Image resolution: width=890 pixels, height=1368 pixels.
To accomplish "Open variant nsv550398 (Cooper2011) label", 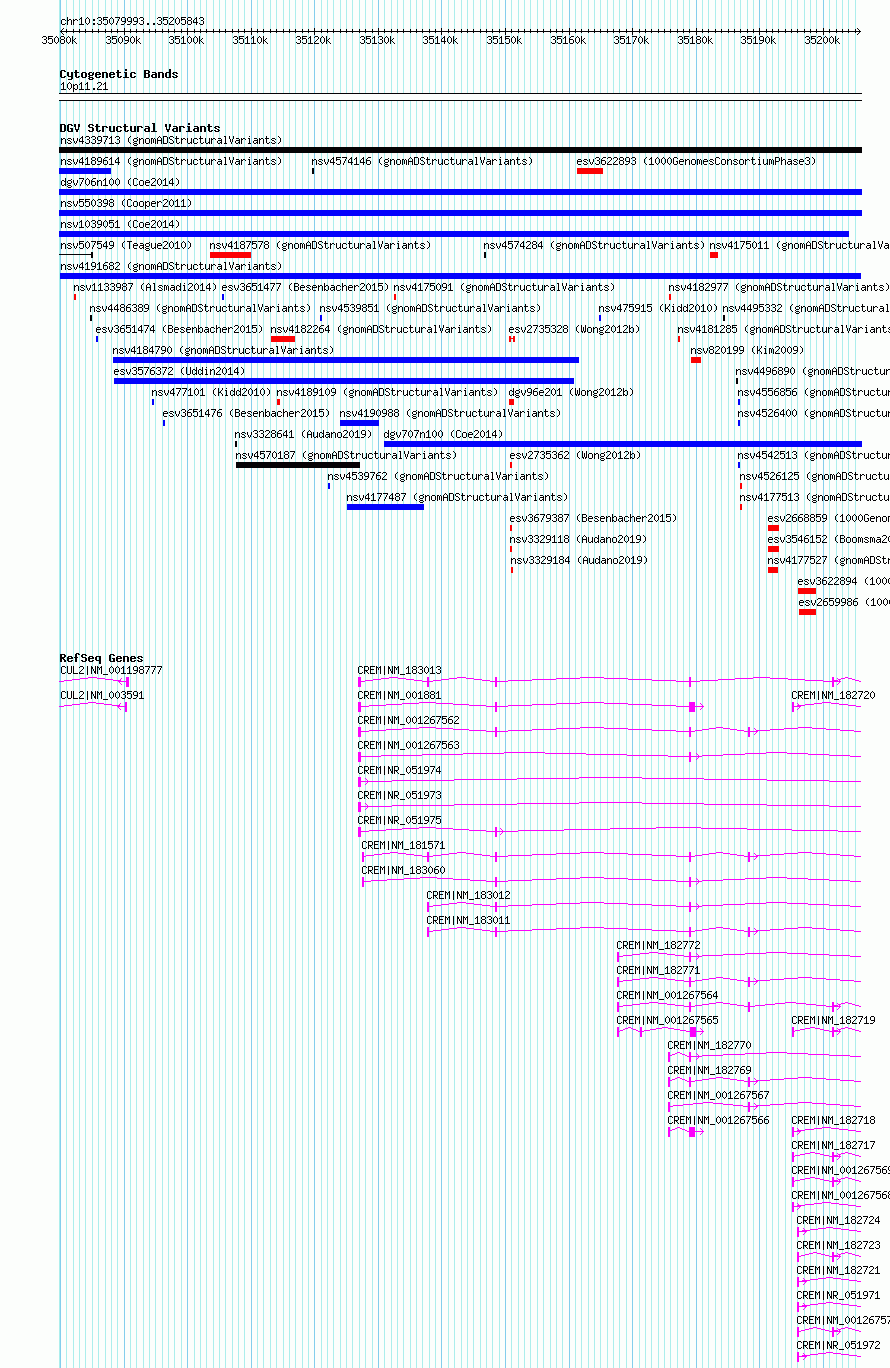I will (126, 203).
